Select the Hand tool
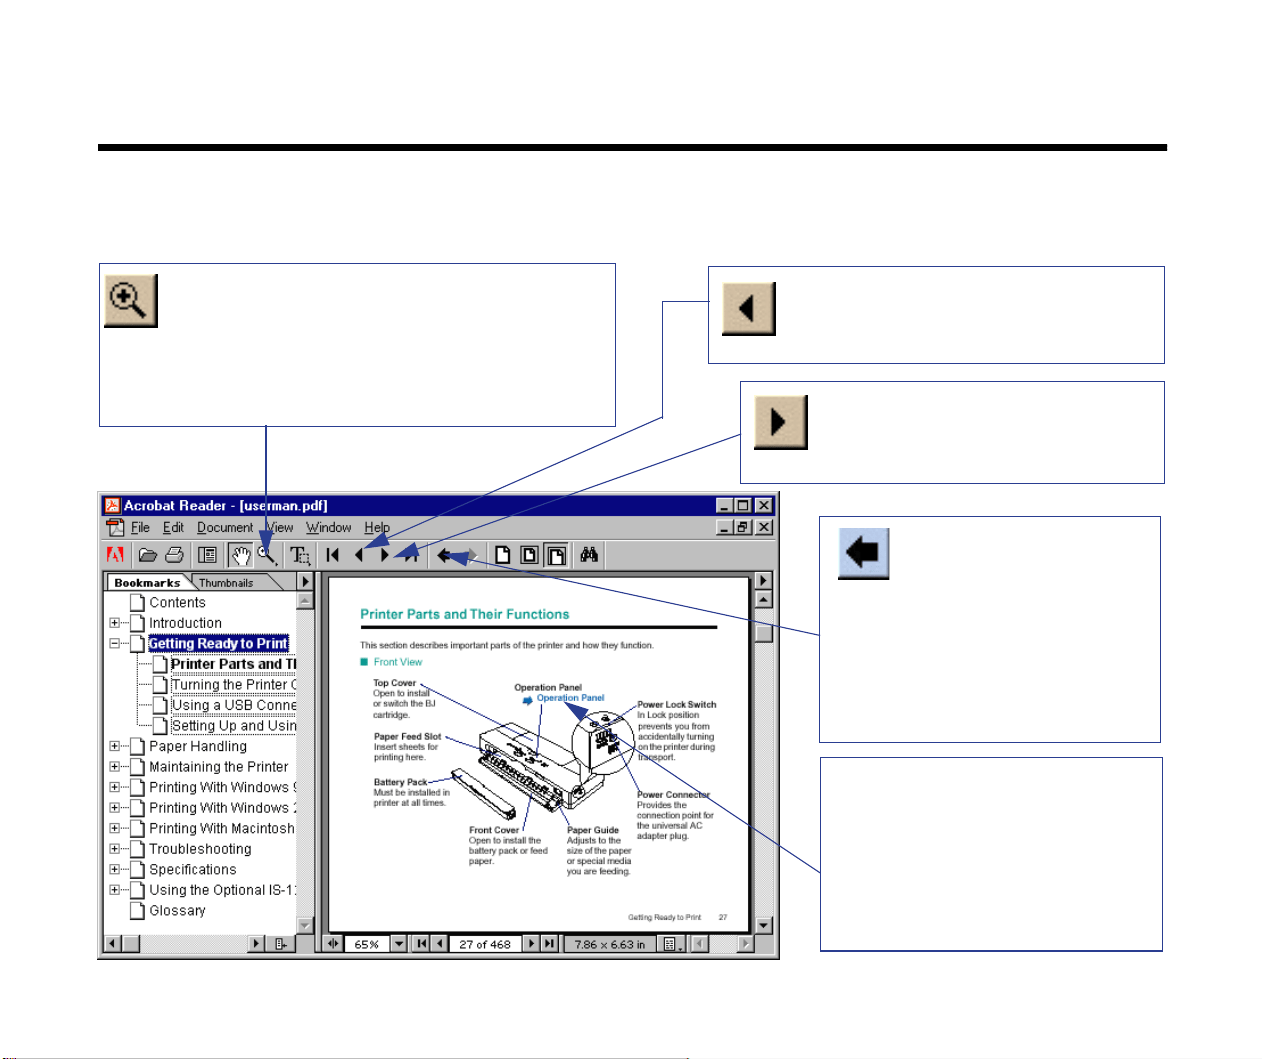This screenshot has width=1262, height=1059. click(x=241, y=555)
